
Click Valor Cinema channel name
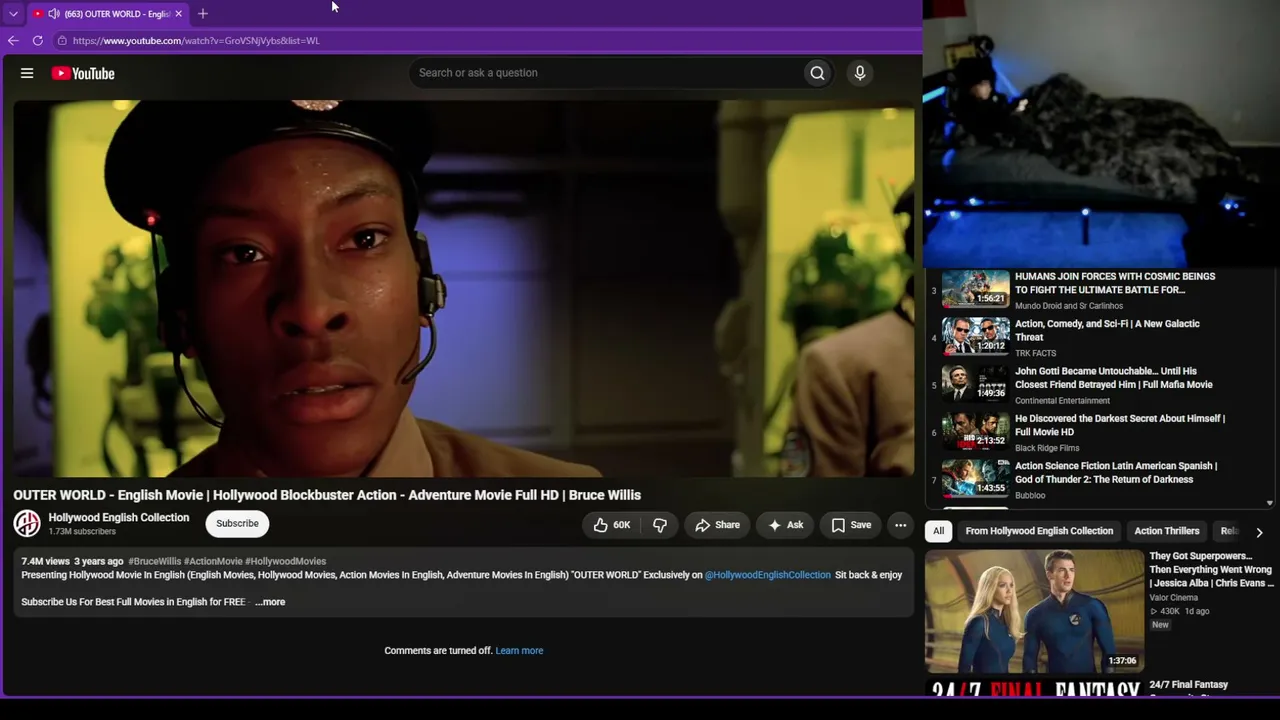tap(1173, 598)
